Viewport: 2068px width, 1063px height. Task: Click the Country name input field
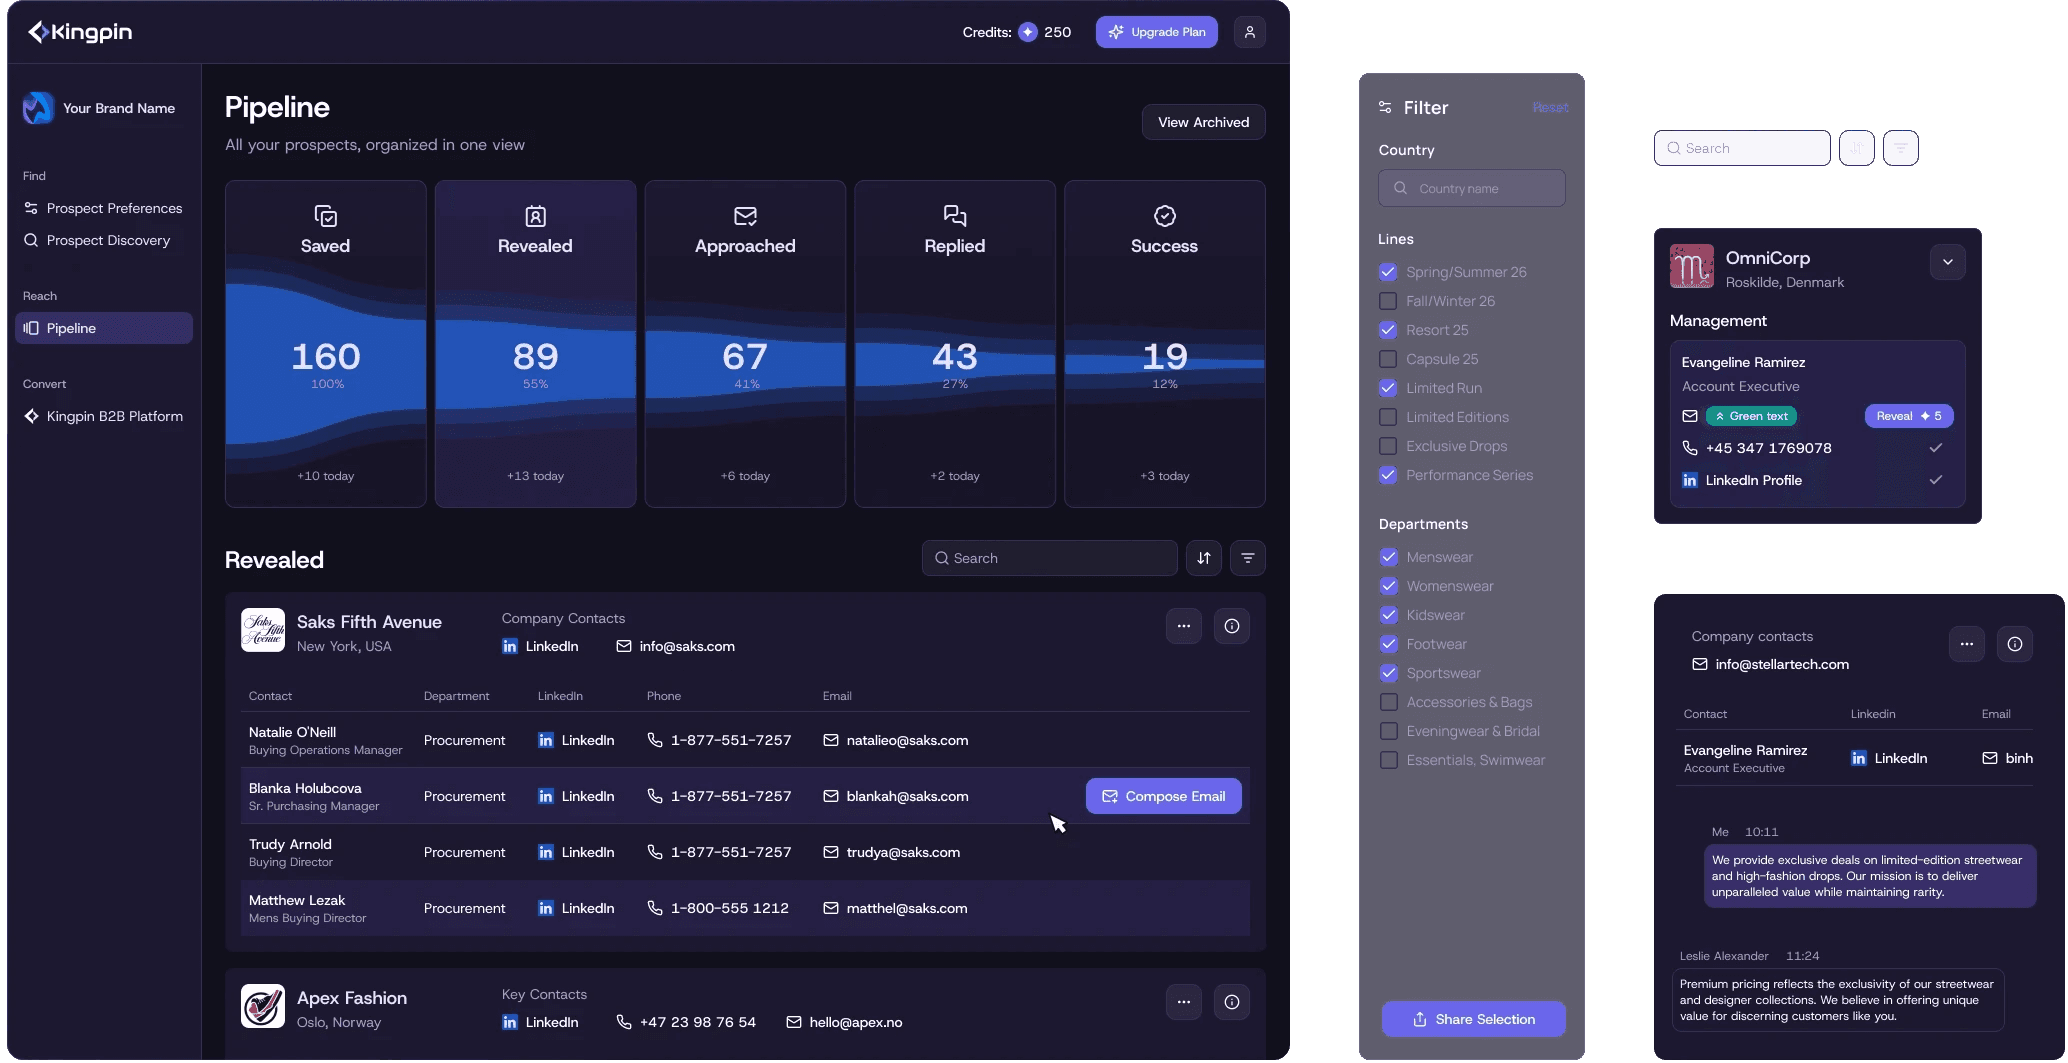point(1472,188)
